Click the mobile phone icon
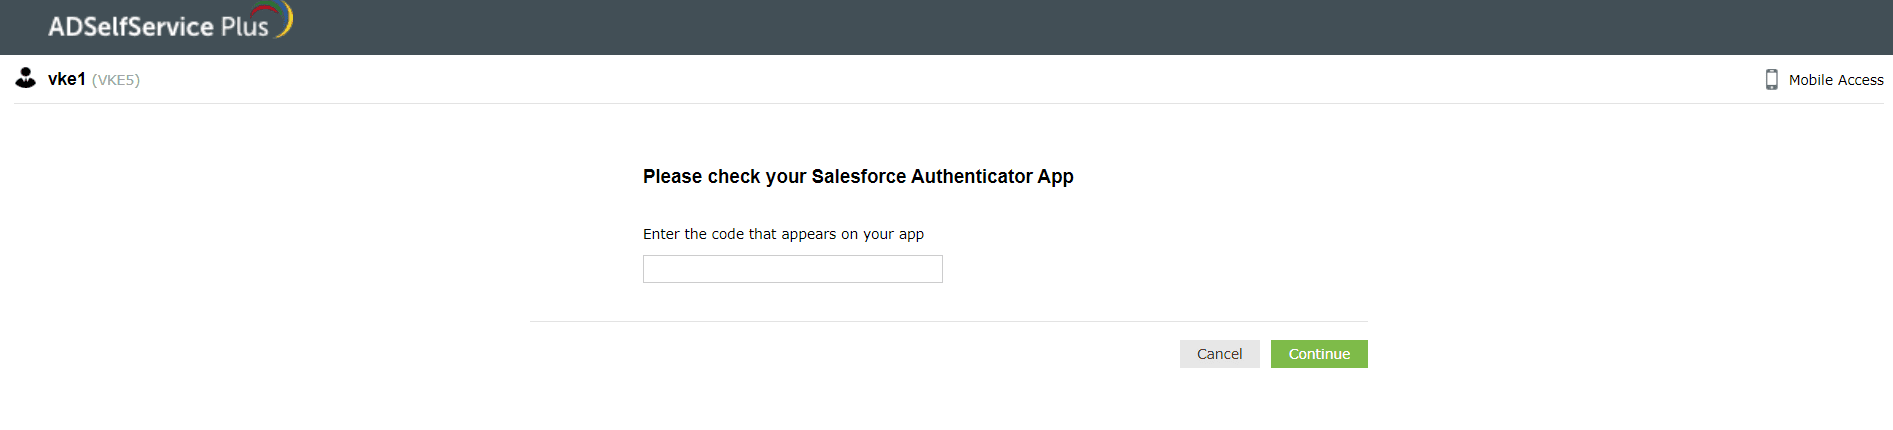 pyautogui.click(x=1771, y=80)
